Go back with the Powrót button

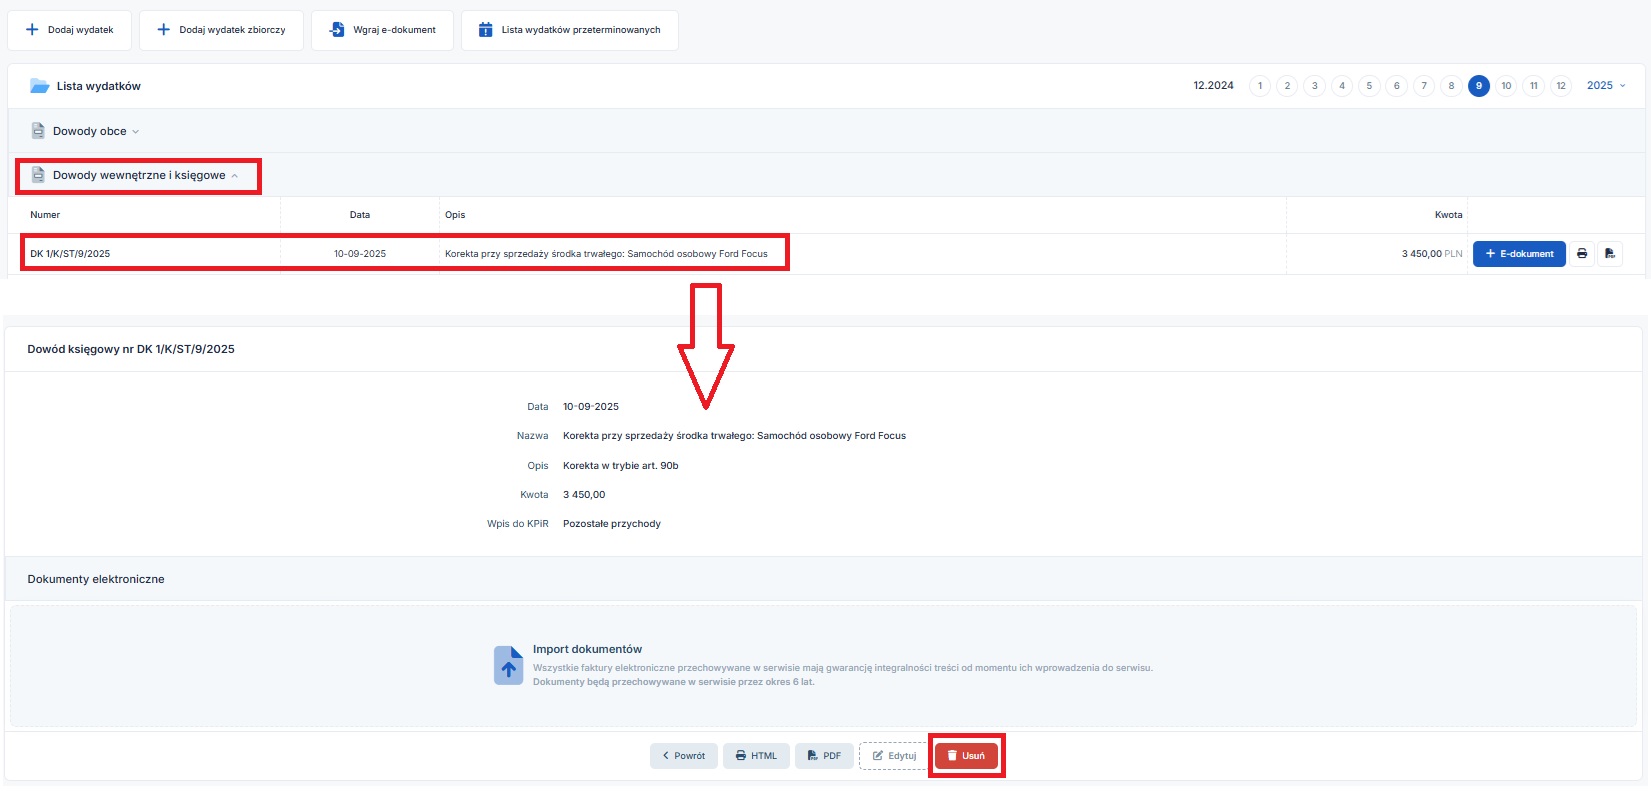(x=684, y=756)
